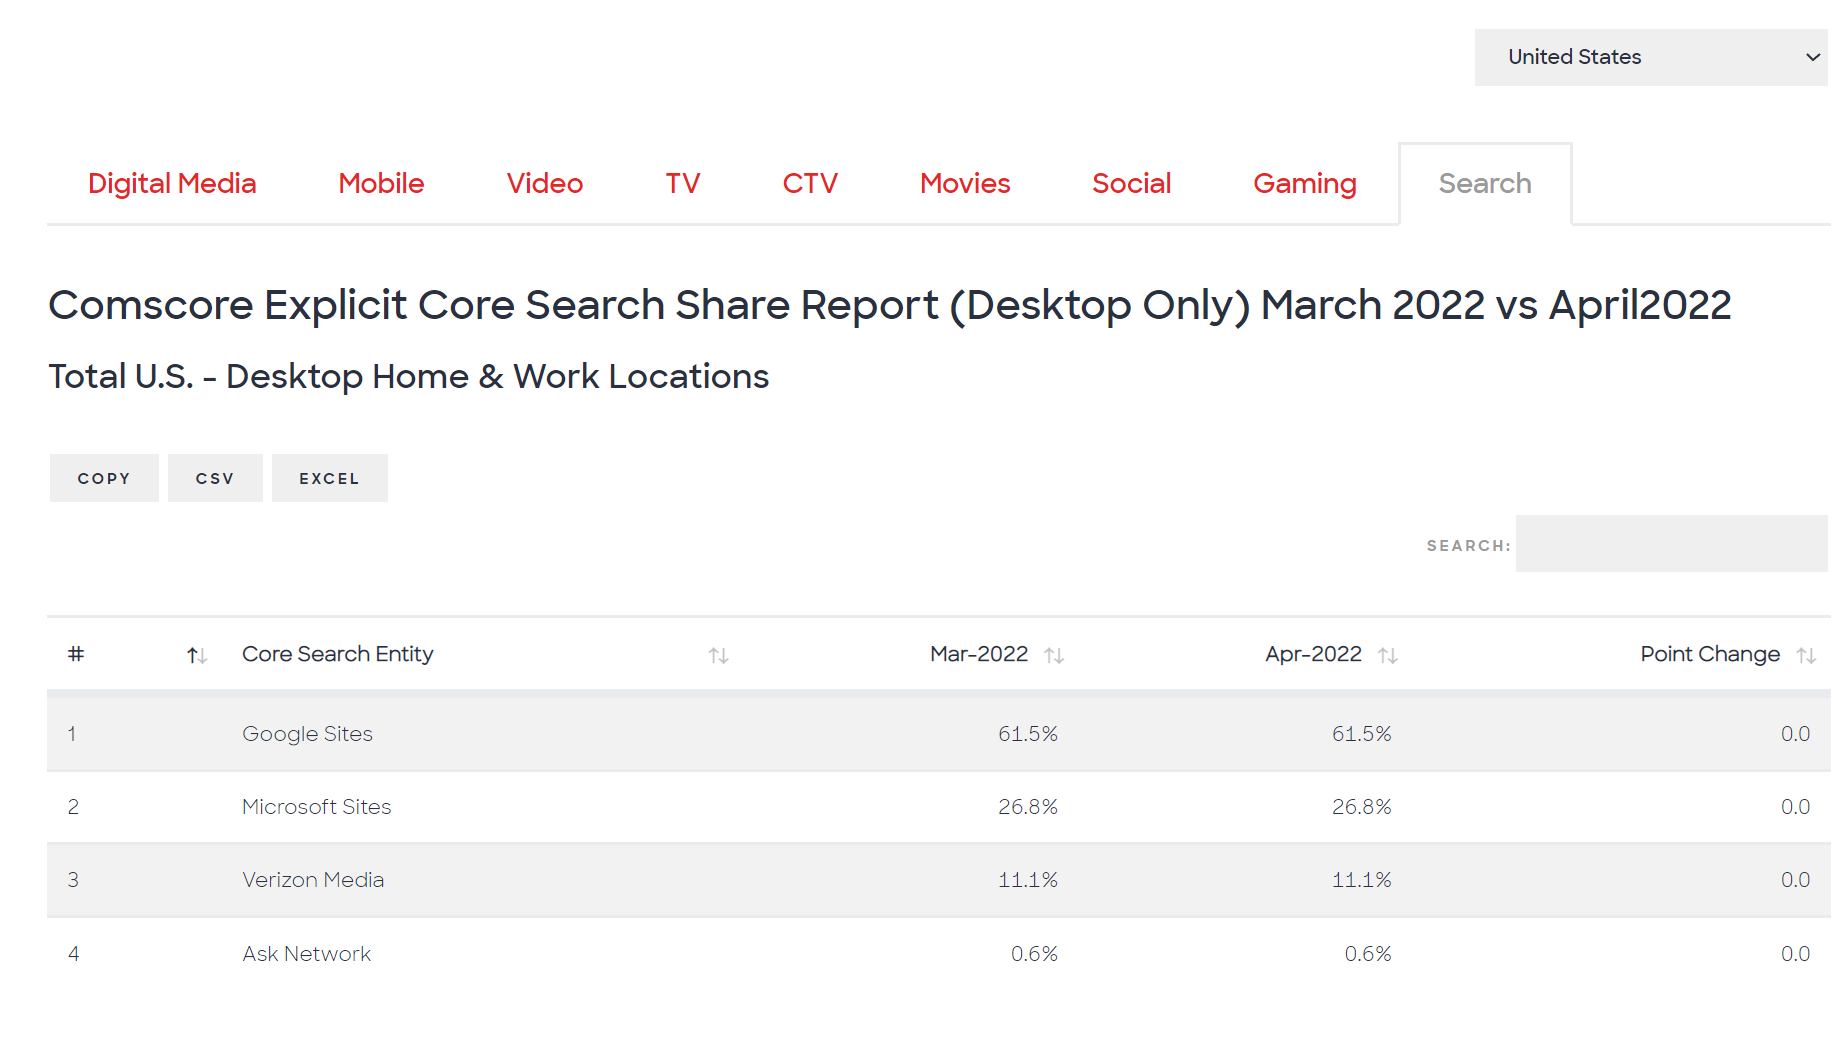
Task: Click the Mar-2022 column header label
Action: click(x=979, y=654)
